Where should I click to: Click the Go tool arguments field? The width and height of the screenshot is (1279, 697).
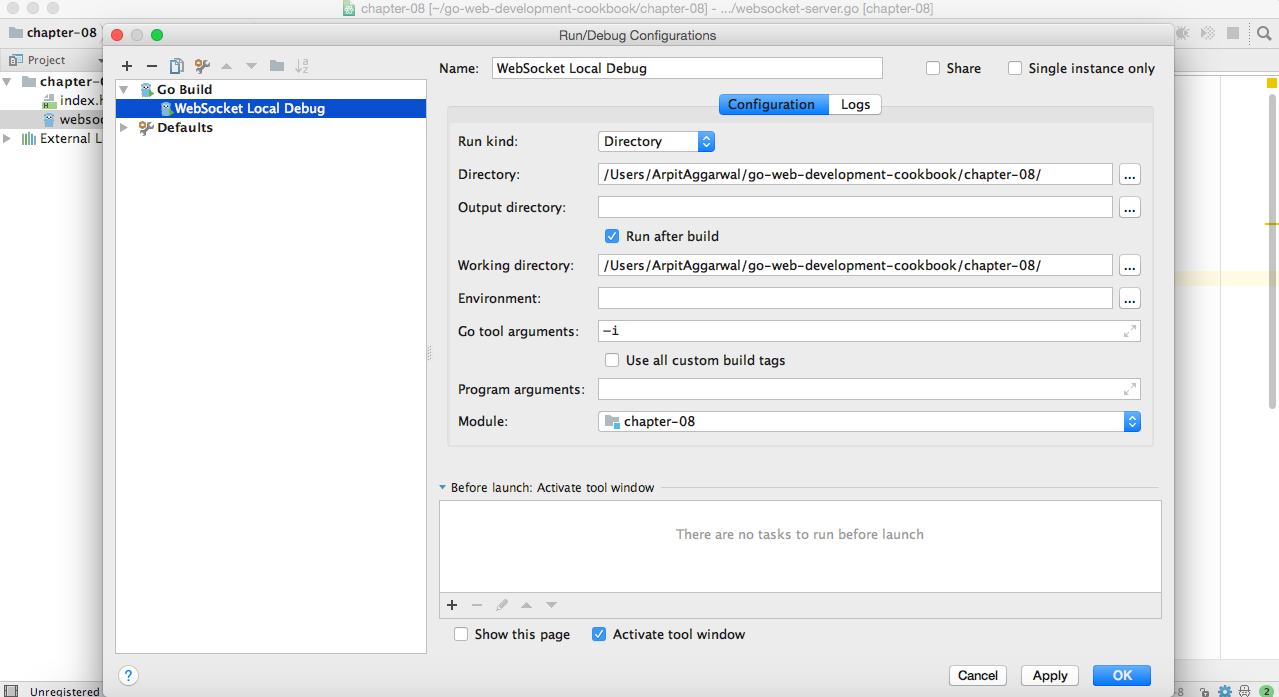point(869,331)
